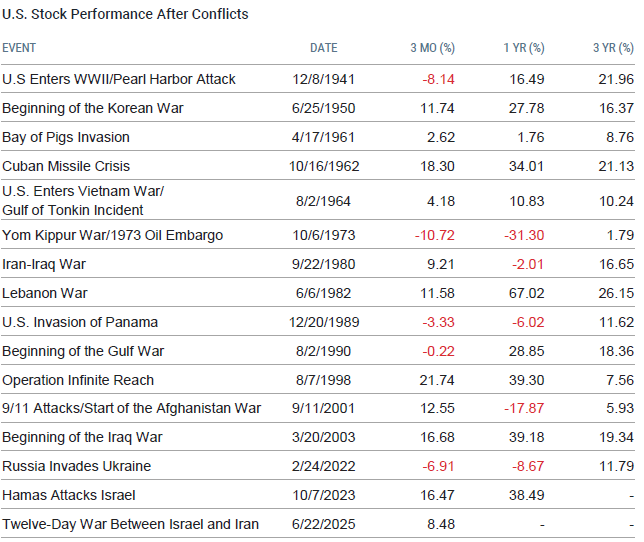Click the 1 YR (%) column header

[523, 48]
